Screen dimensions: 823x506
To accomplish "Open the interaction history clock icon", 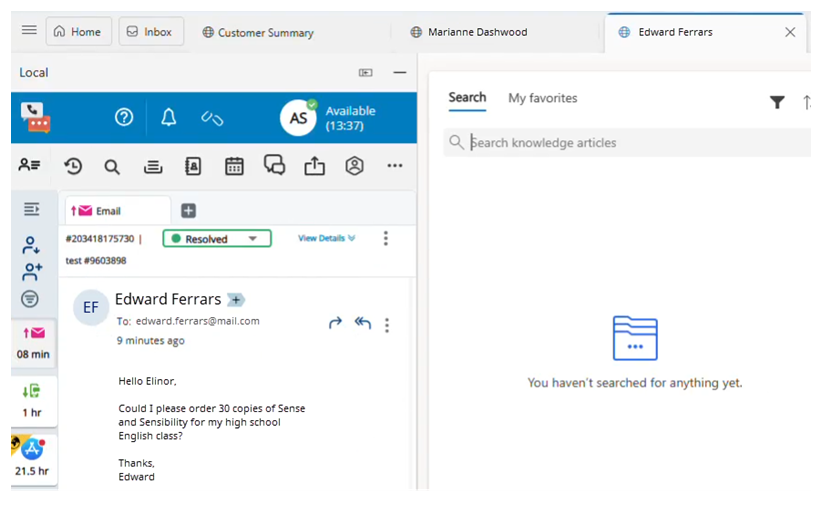I will [73, 167].
